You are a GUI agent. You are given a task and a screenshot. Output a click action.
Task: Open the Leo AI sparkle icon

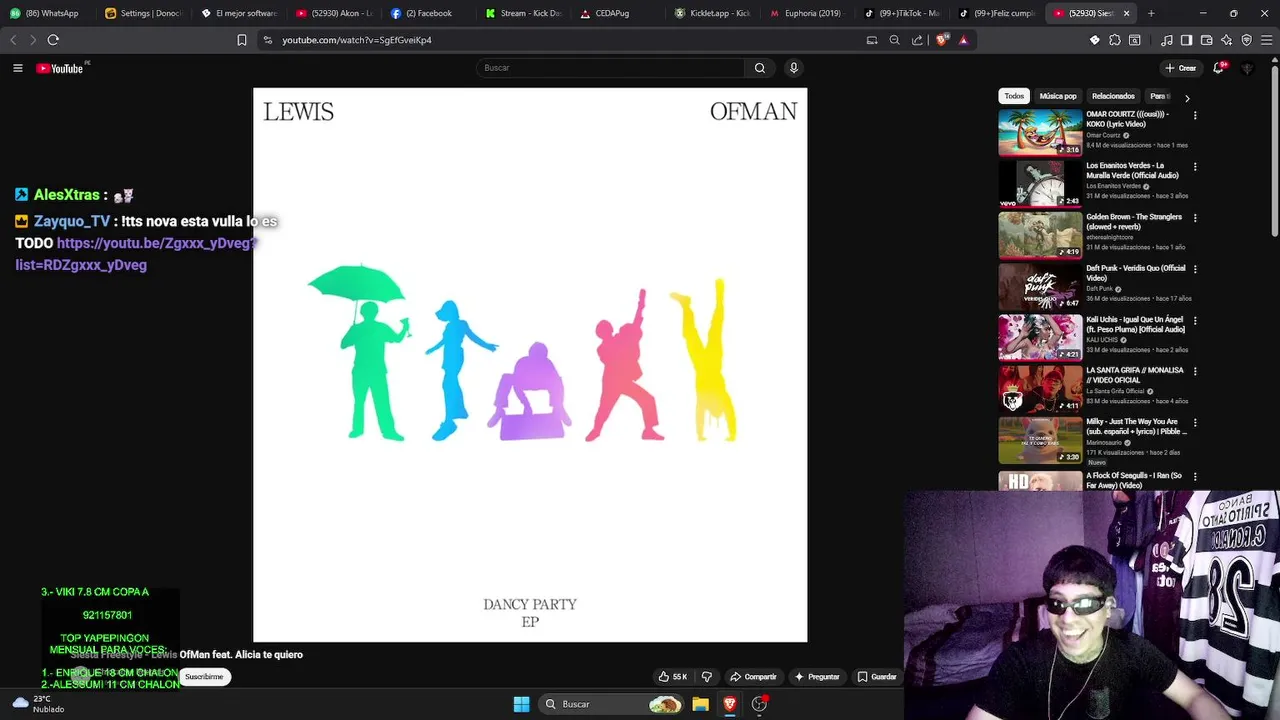1227,40
